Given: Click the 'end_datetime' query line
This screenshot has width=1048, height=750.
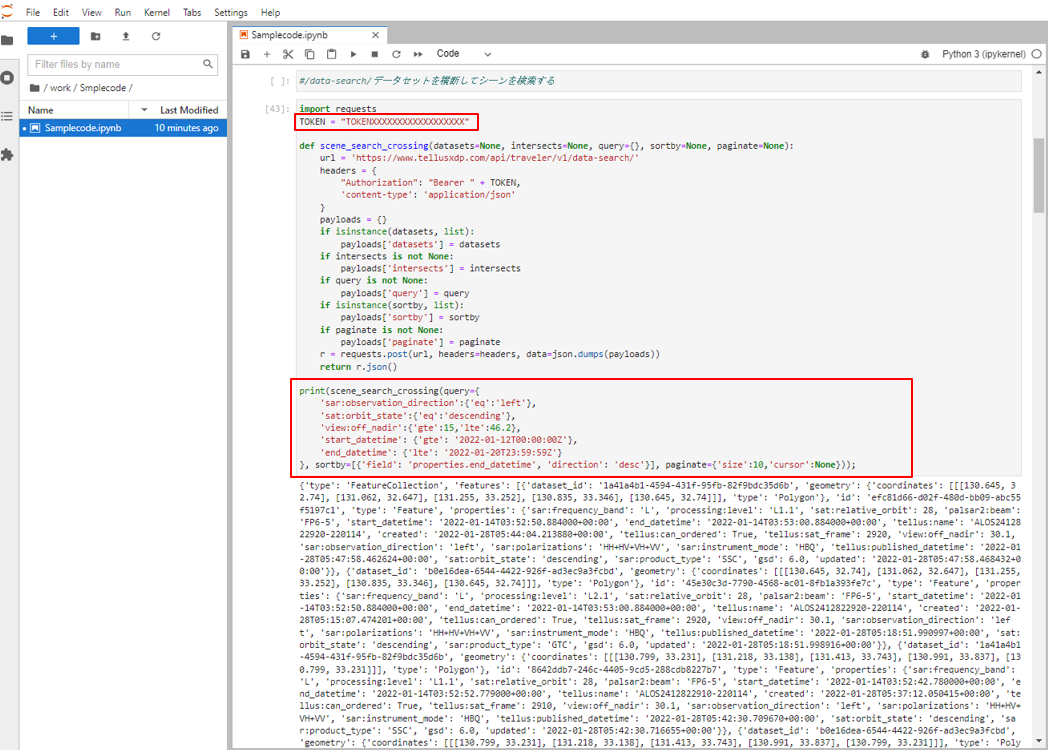Looking at the screenshot, I should coord(441,453).
